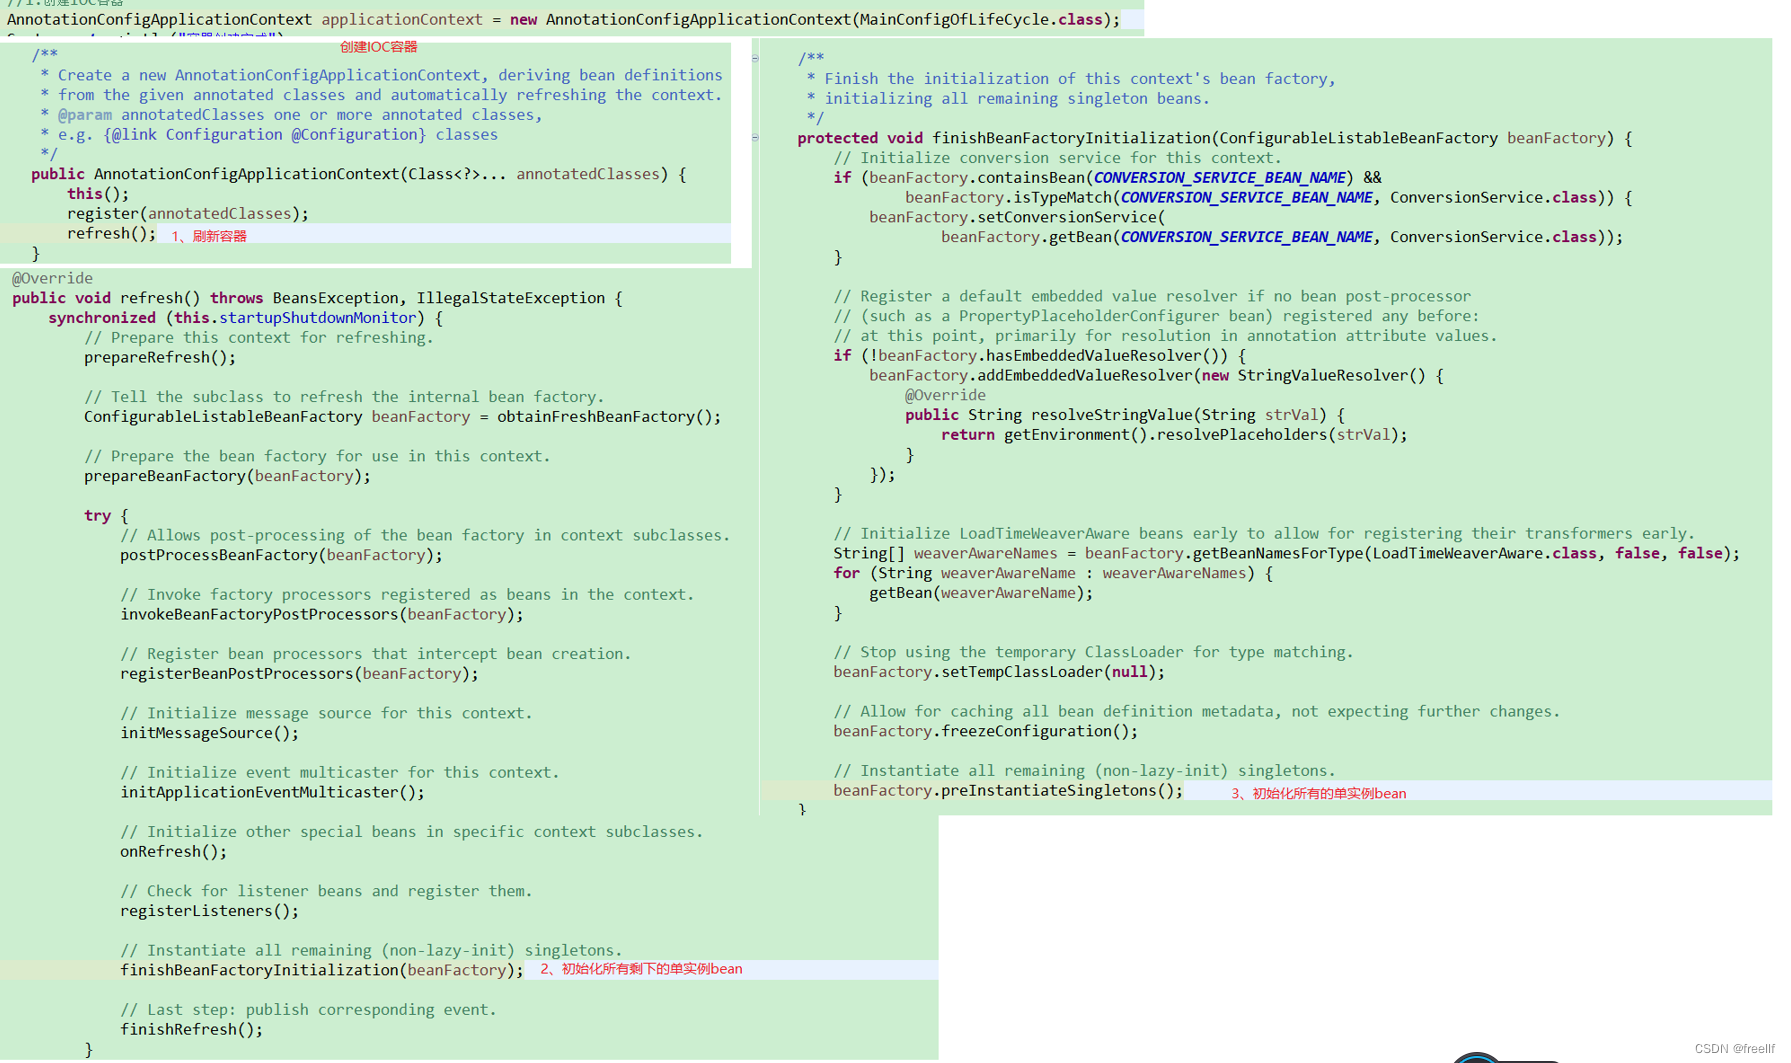The height and width of the screenshot is (1063, 1791).
Task: Click the 'prepareRefresh();' call
Action: point(160,357)
